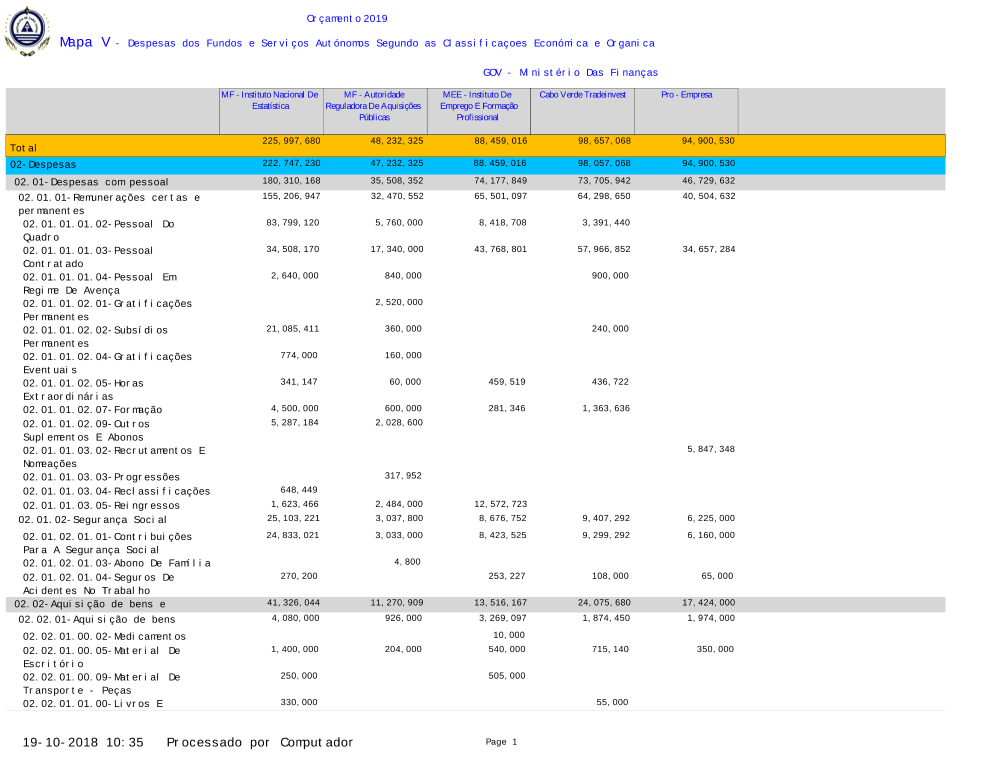Viewport: 1000px width, 773px height.
Task: Select the 'Mapa V' heading
Action: tap(84, 42)
